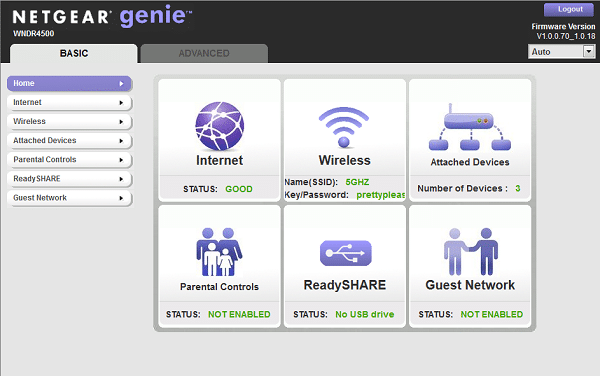
Task: Open Wireless from the sidebar menu
Action: (69, 122)
